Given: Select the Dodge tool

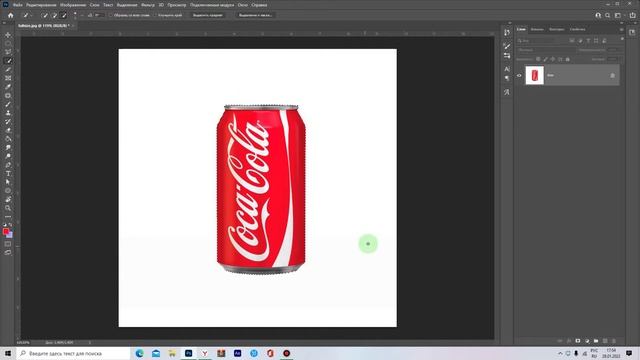Looking at the screenshot, I should click(8, 156).
